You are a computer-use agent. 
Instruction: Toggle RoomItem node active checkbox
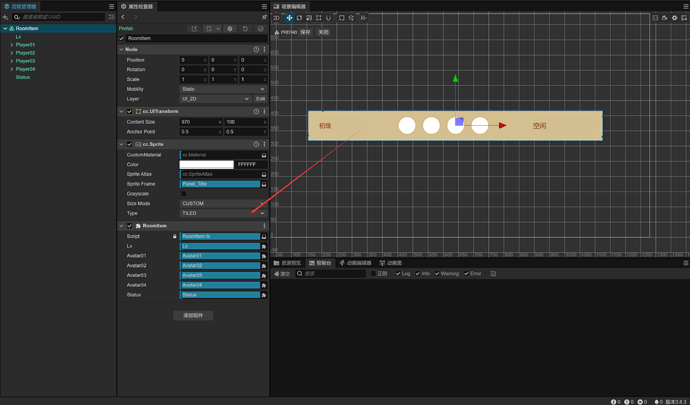click(x=121, y=38)
